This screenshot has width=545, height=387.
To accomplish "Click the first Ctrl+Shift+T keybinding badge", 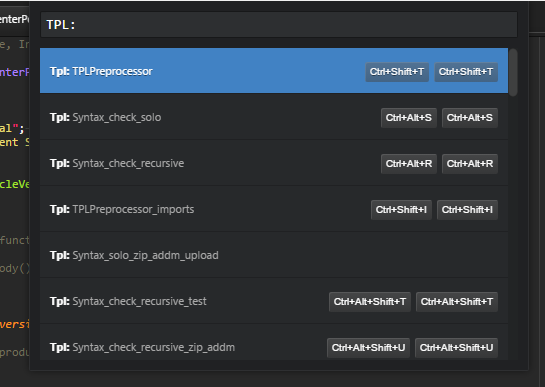I will click(397, 72).
